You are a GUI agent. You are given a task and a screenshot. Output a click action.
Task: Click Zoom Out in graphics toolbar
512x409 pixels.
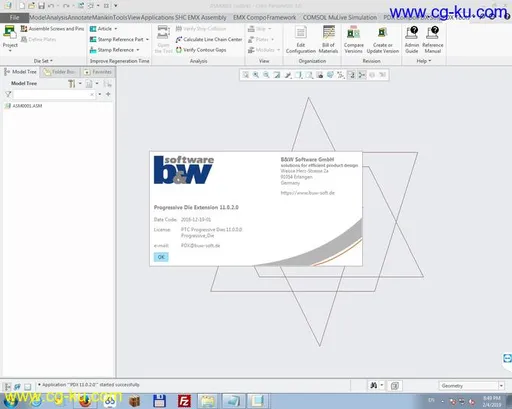[x=266, y=75]
